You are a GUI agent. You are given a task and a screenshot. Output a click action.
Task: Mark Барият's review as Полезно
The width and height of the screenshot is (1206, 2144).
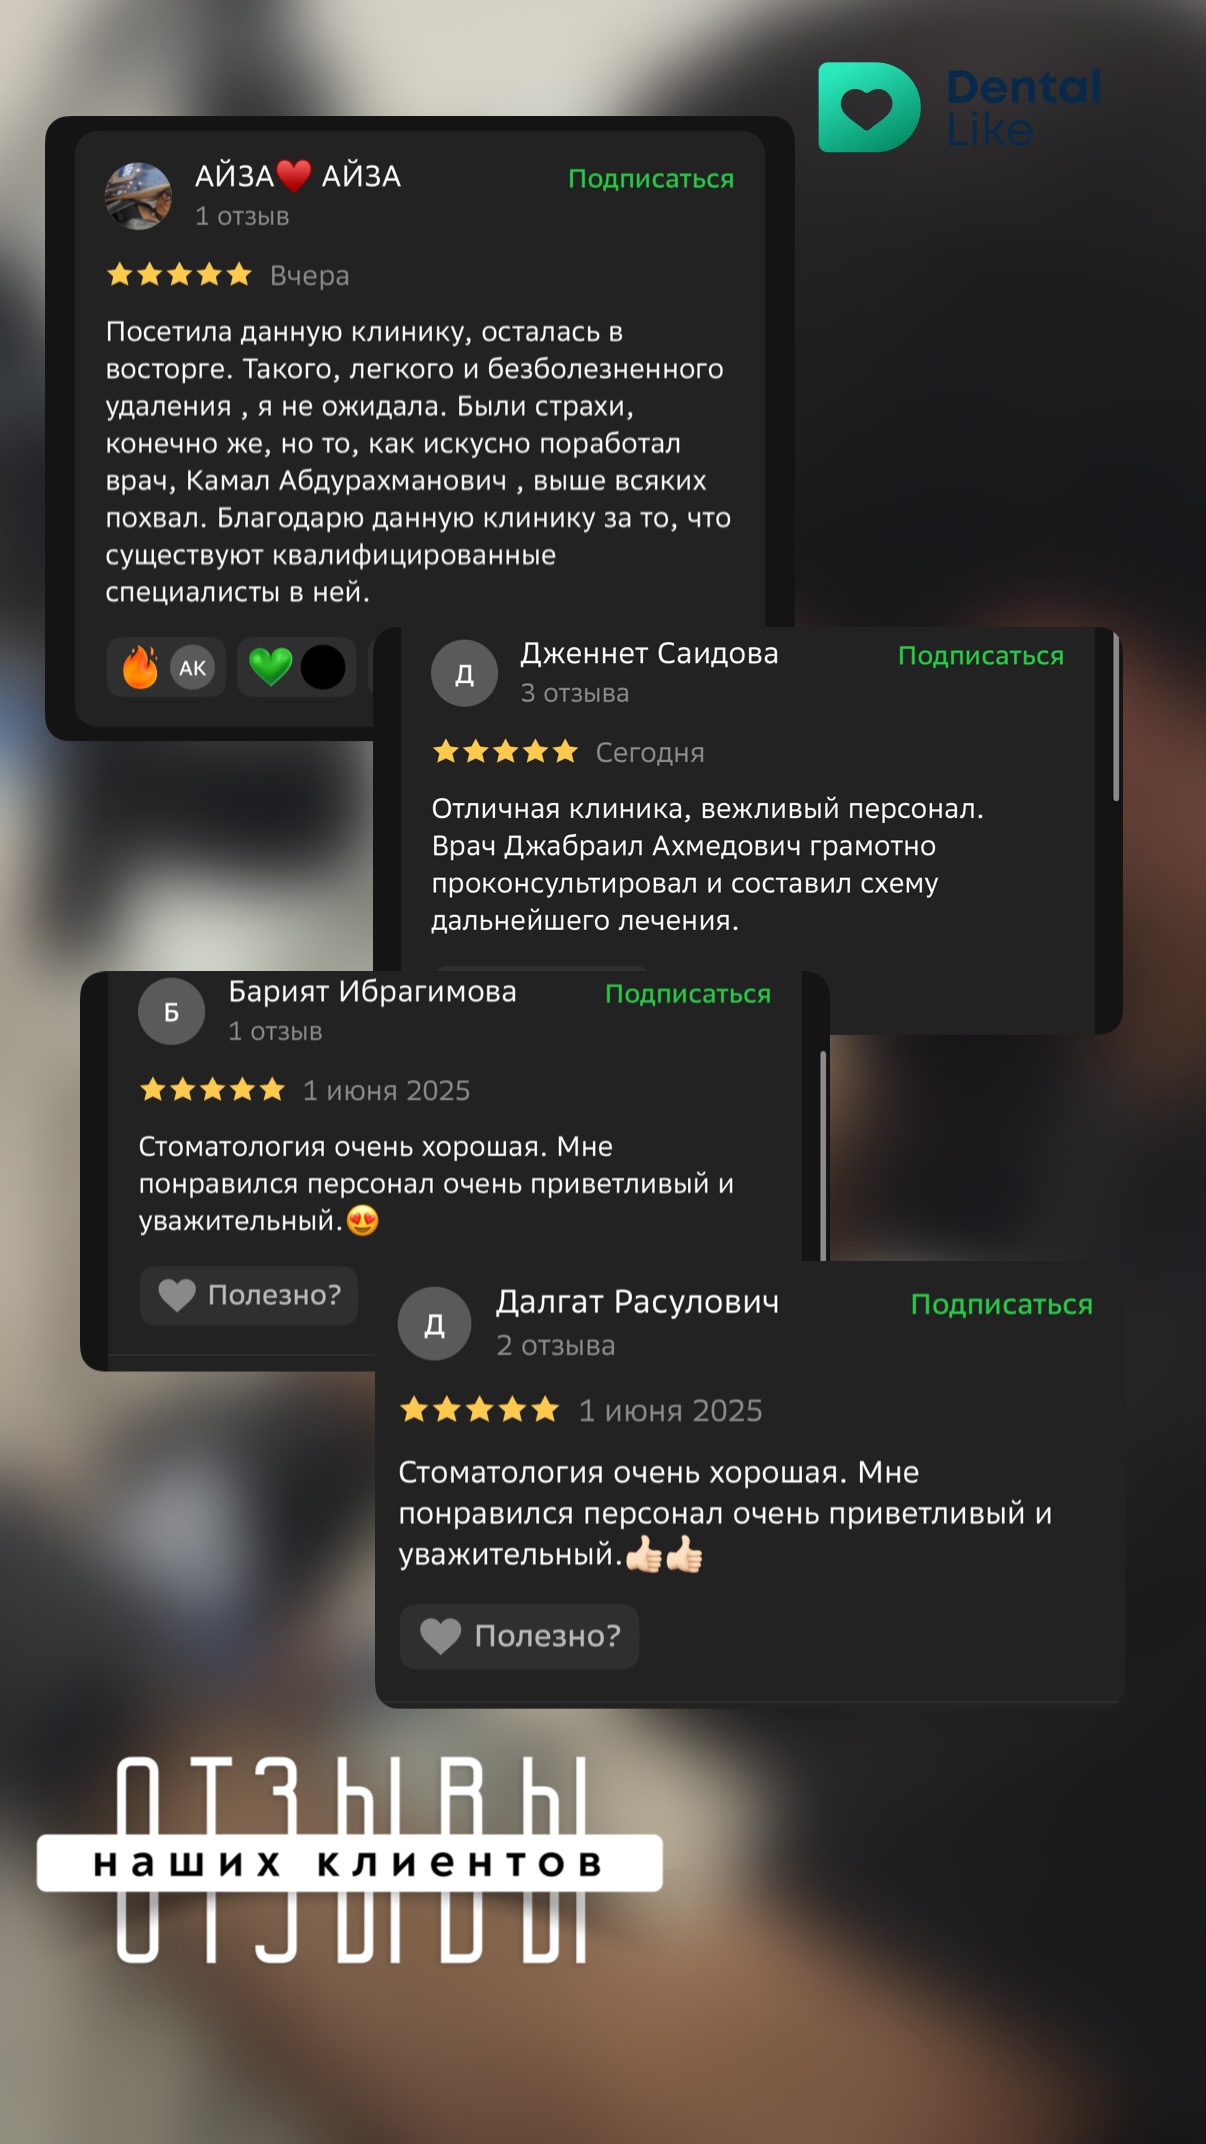pos(249,1295)
